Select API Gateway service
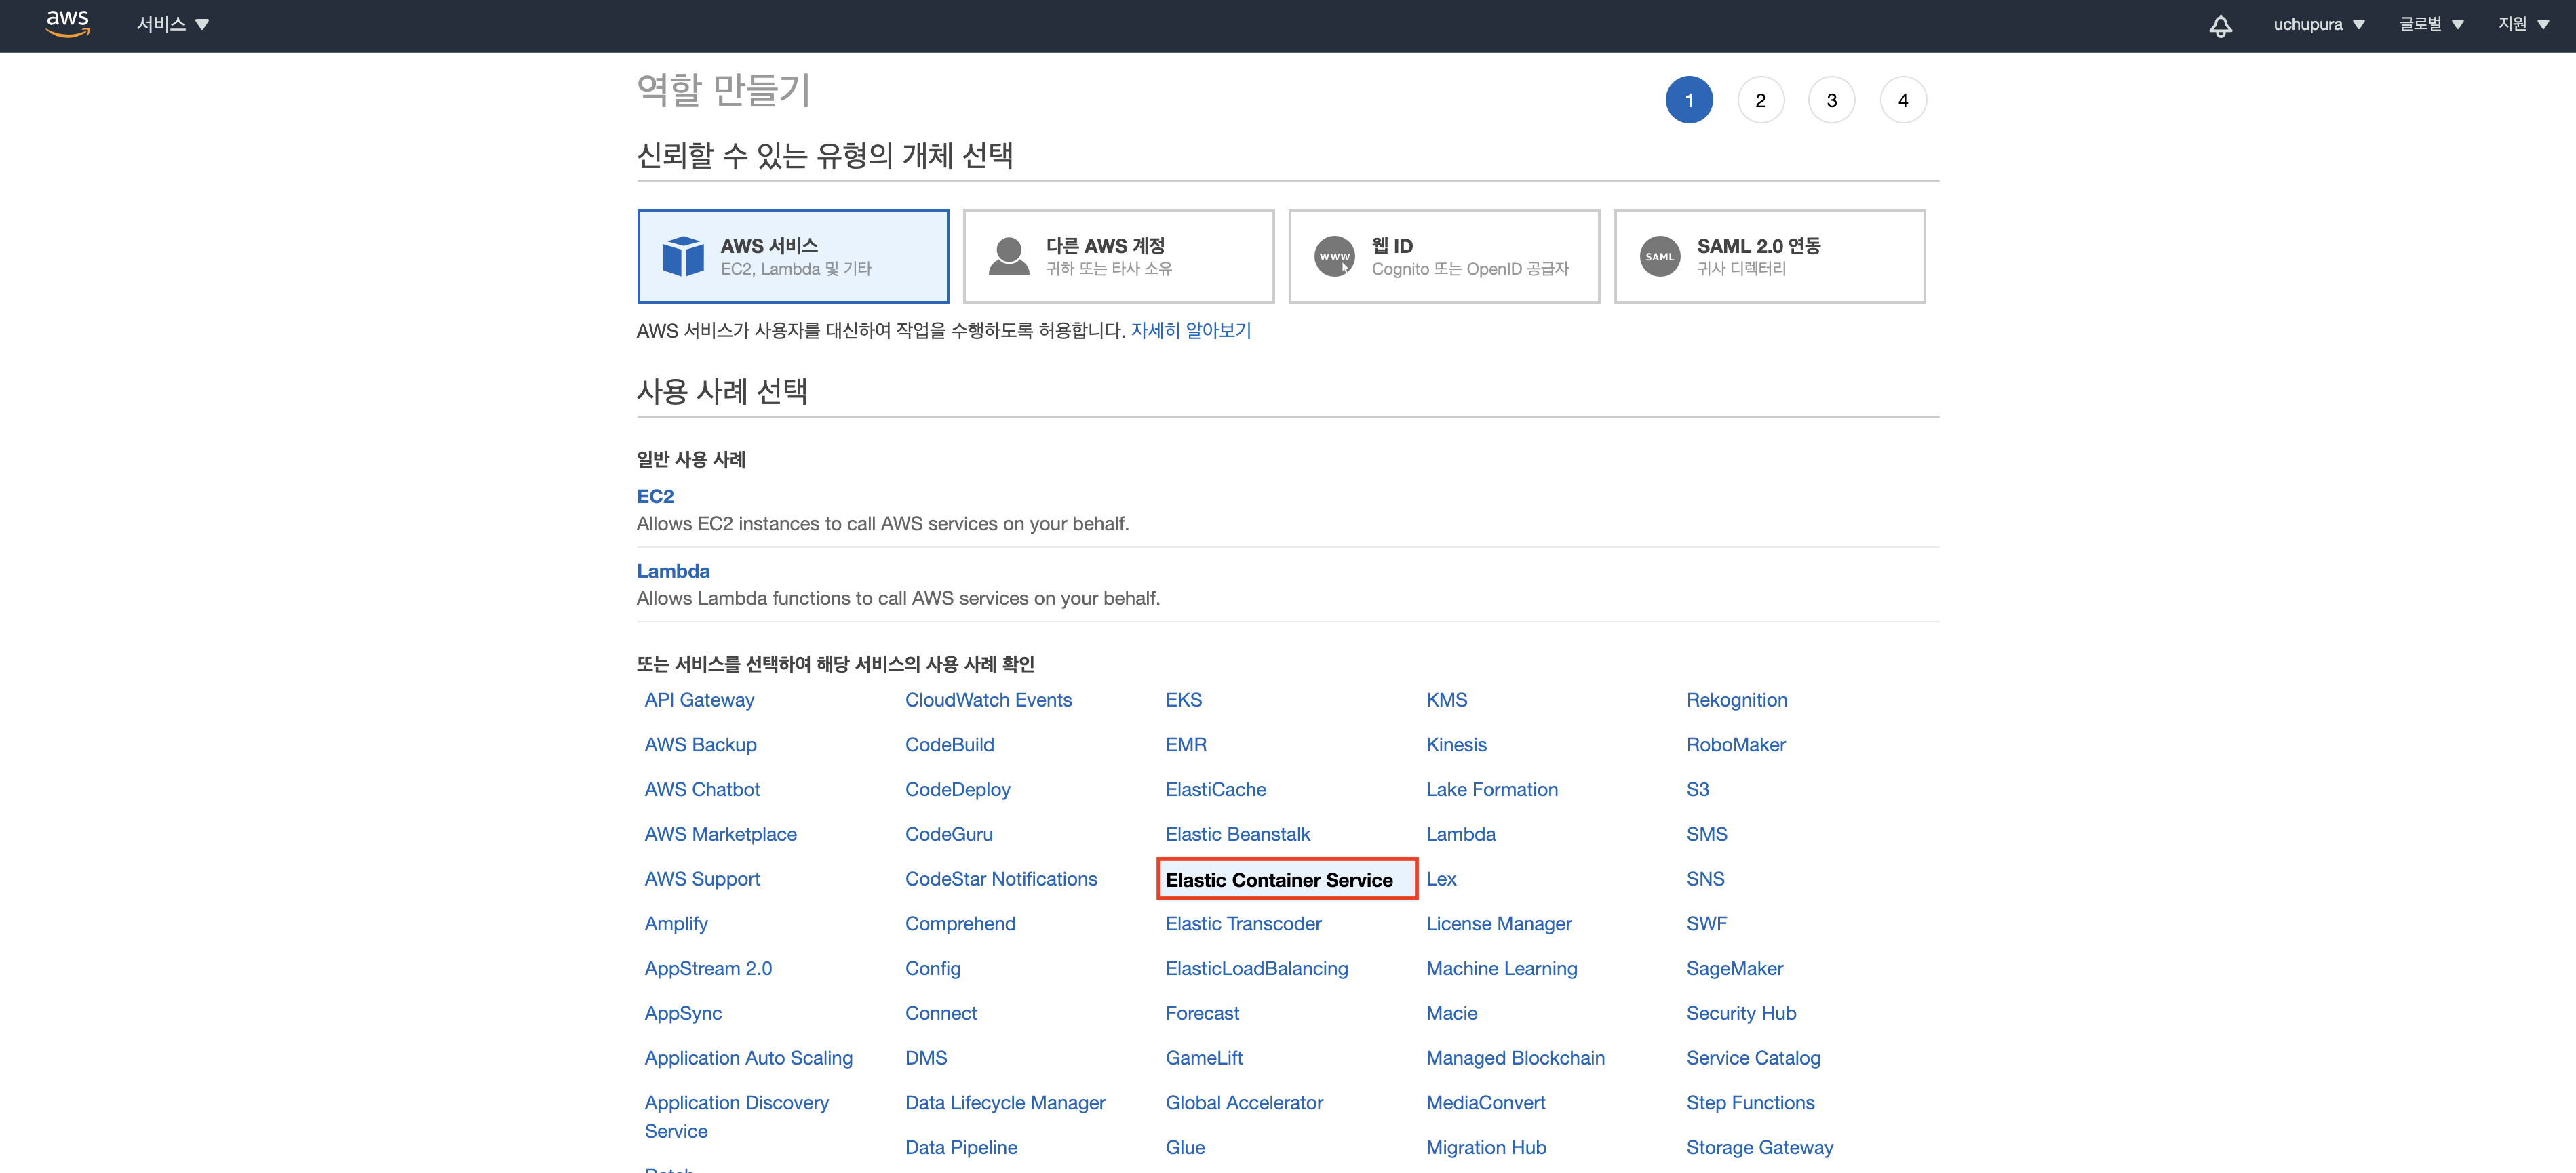 point(699,700)
